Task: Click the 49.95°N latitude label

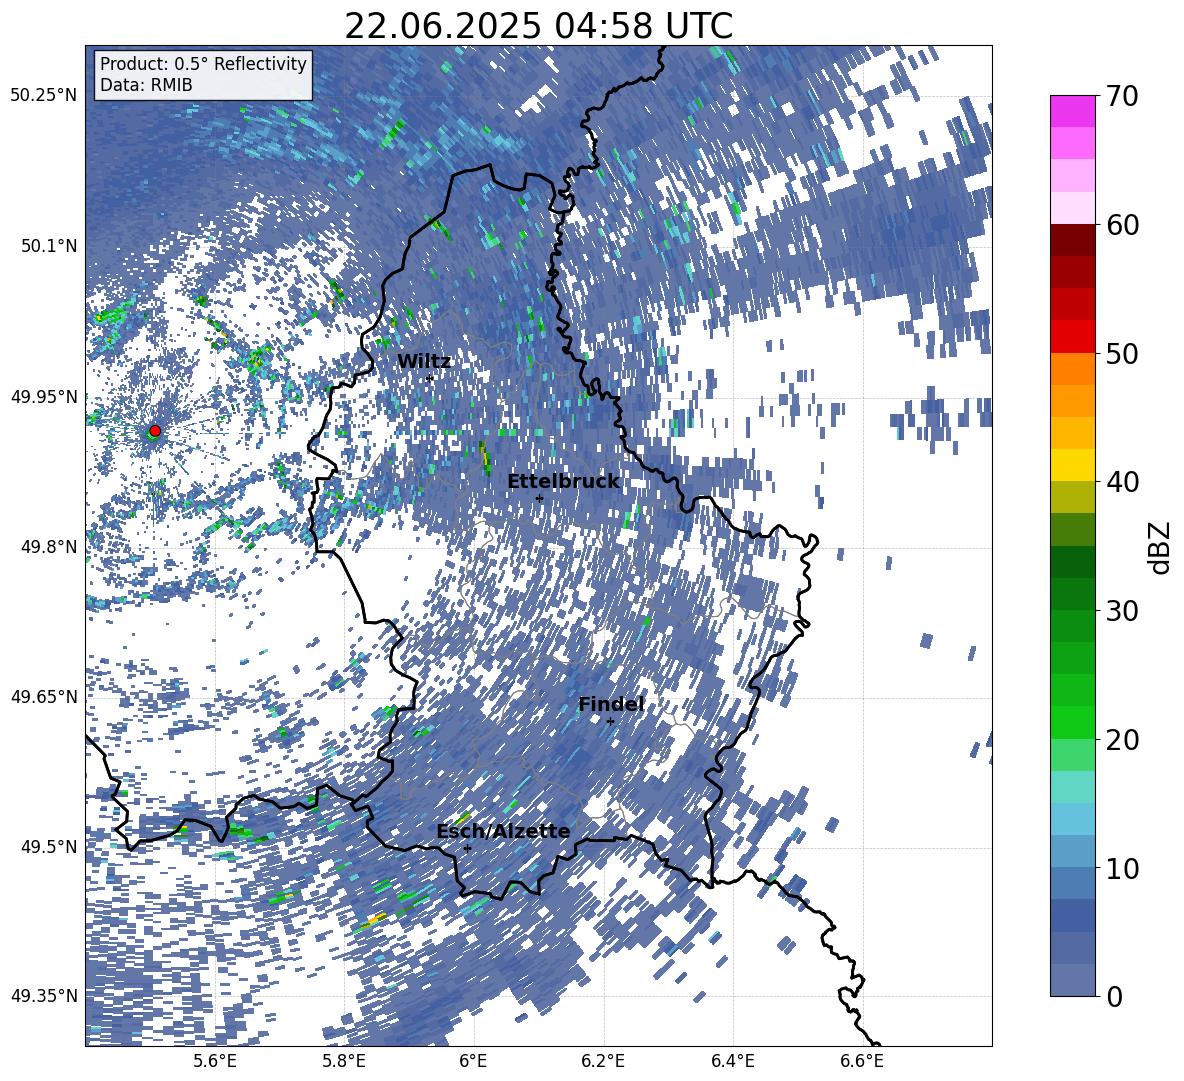Action: (44, 396)
